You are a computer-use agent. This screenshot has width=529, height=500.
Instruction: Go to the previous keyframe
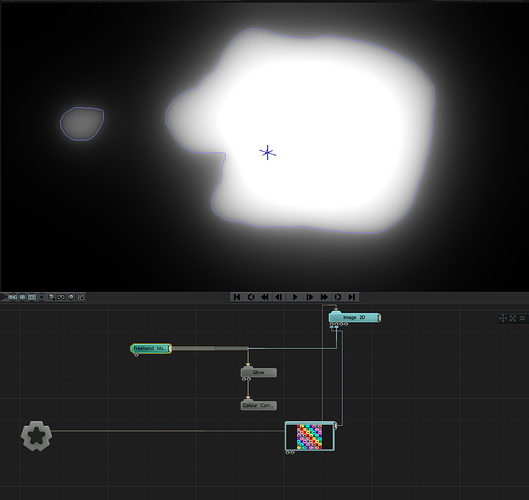pos(251,297)
